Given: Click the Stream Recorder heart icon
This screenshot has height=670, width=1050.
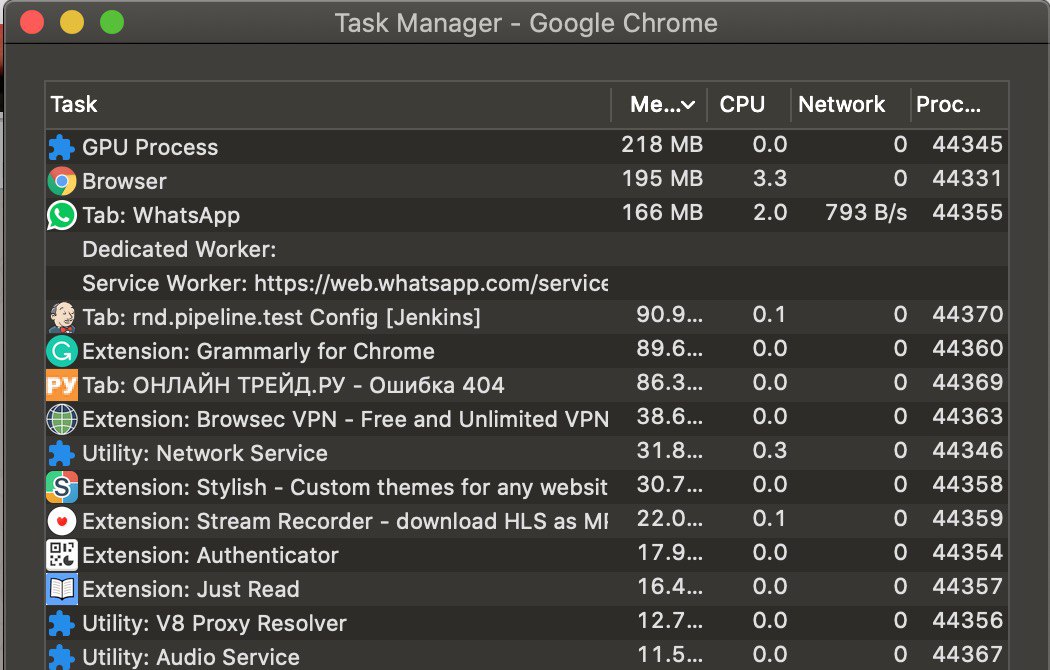Looking at the screenshot, I should point(62,521).
